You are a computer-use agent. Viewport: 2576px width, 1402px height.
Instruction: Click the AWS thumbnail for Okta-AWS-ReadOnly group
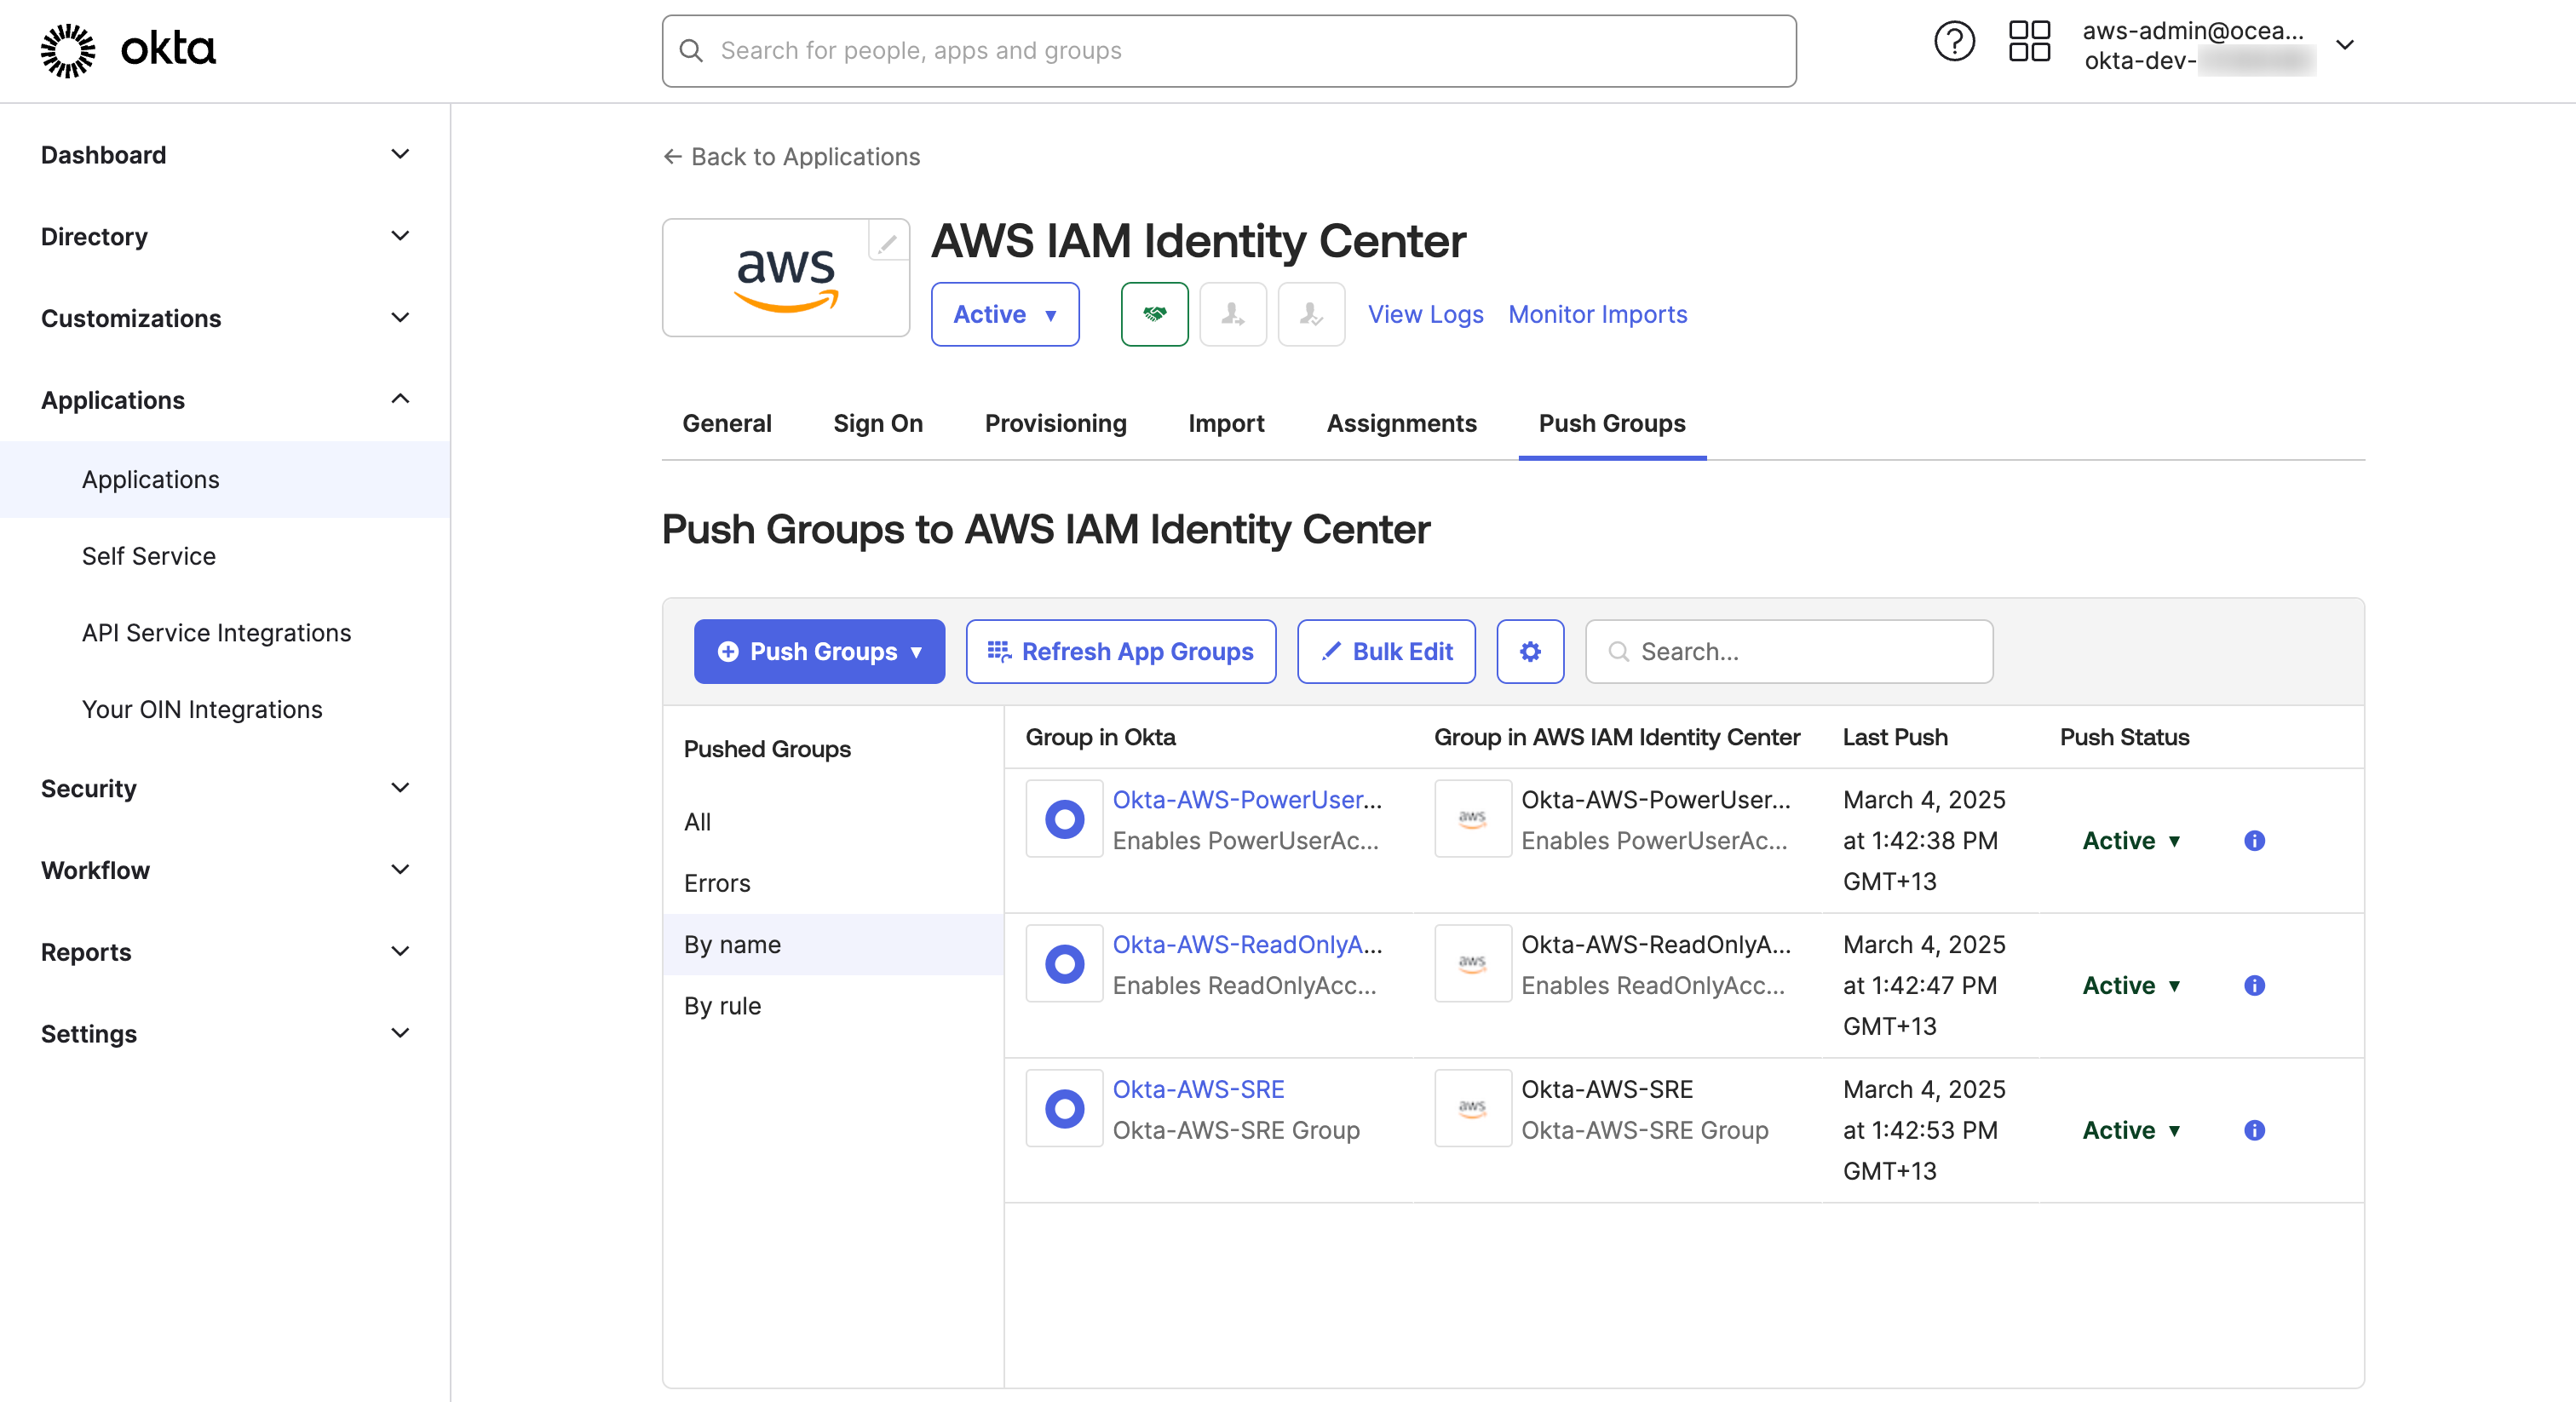1472,963
